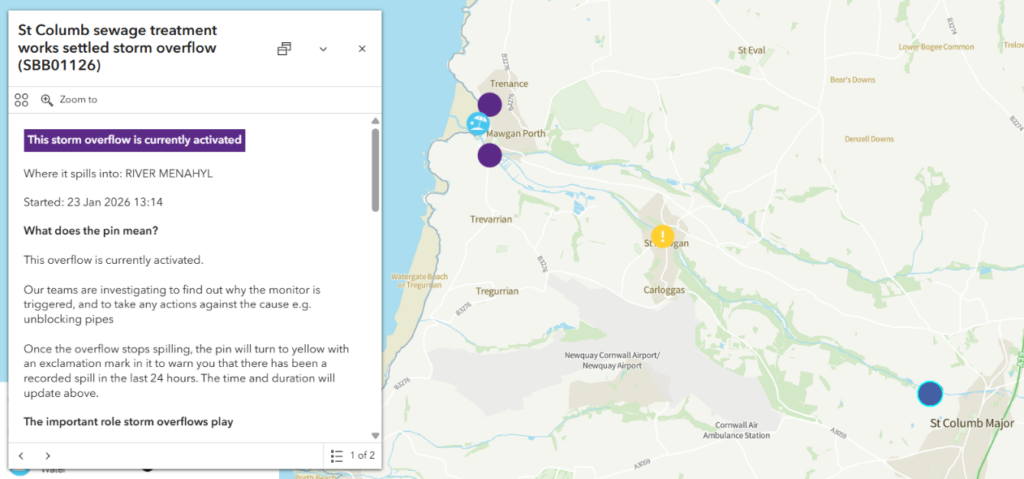Image resolution: width=1024 pixels, height=479 pixels.
Task: Go to the previous feature in the popup
Action: click(21, 456)
